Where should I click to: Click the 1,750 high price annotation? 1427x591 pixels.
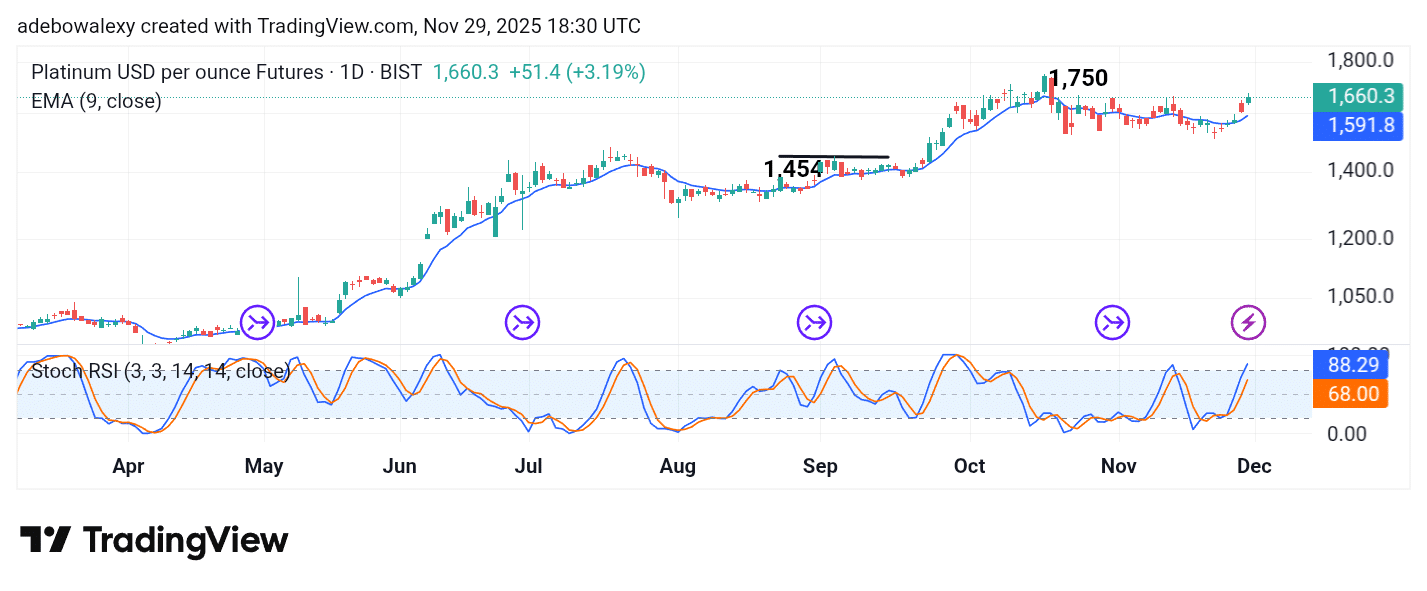point(1079,77)
